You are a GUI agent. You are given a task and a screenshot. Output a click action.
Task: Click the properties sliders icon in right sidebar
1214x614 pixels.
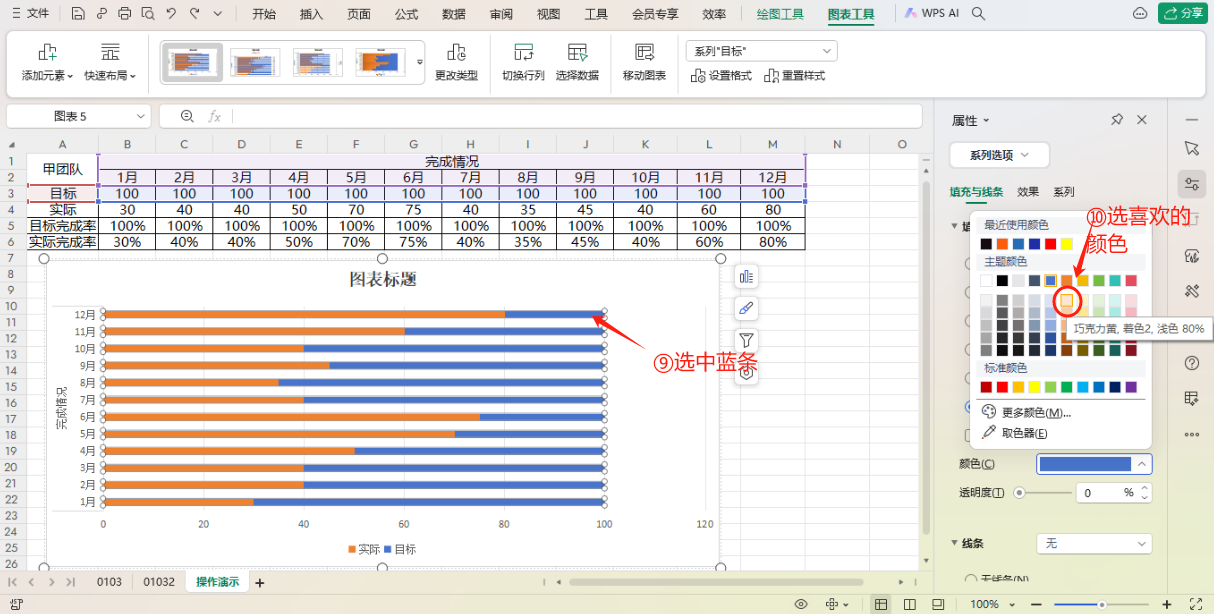click(1191, 183)
